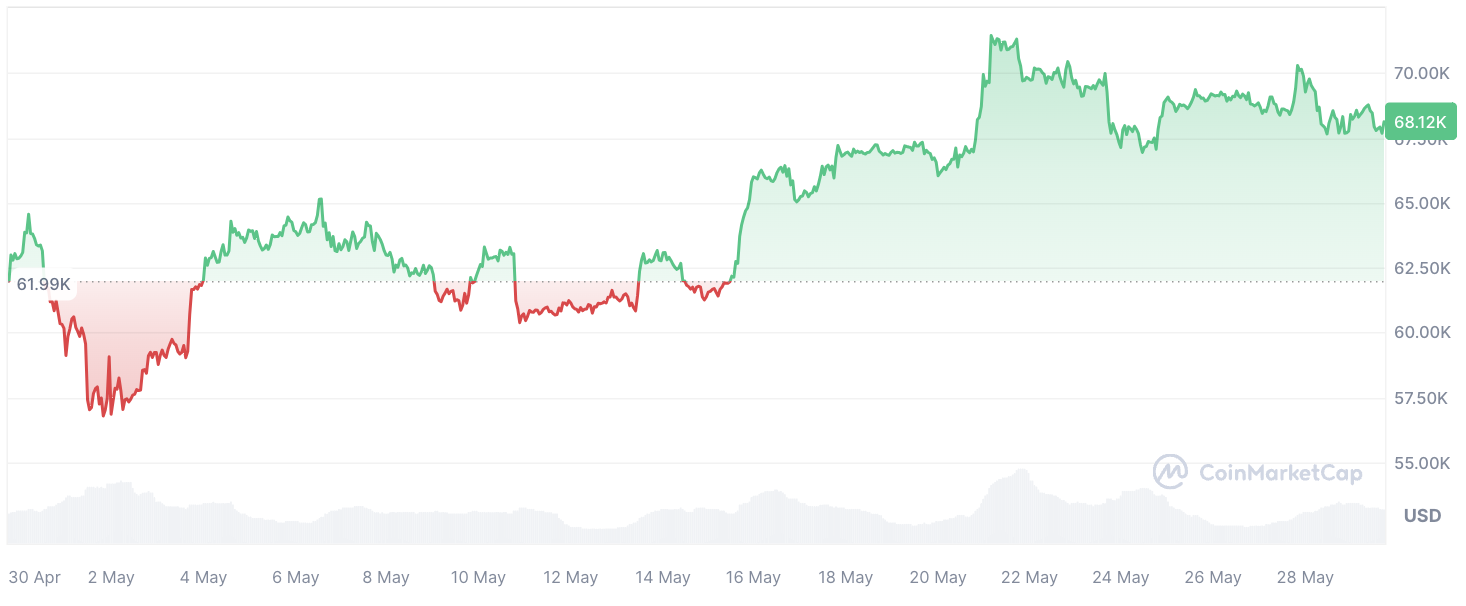The image size is (1466, 606).
Task: Click the 61.99K opening price label
Action: pos(44,284)
